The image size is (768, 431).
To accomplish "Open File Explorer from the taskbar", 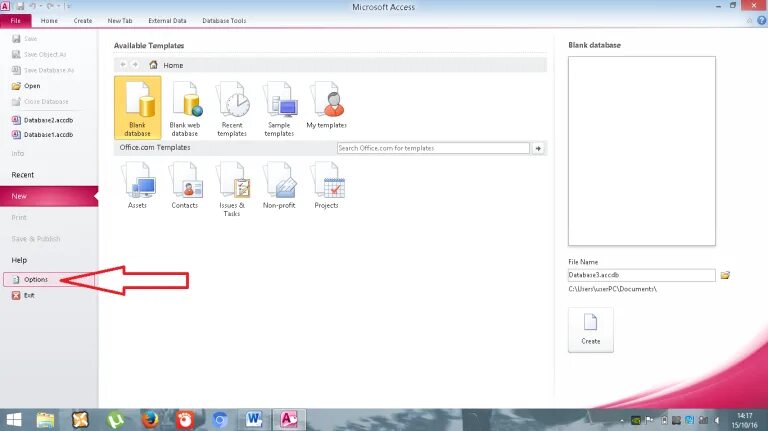I will [x=46, y=420].
